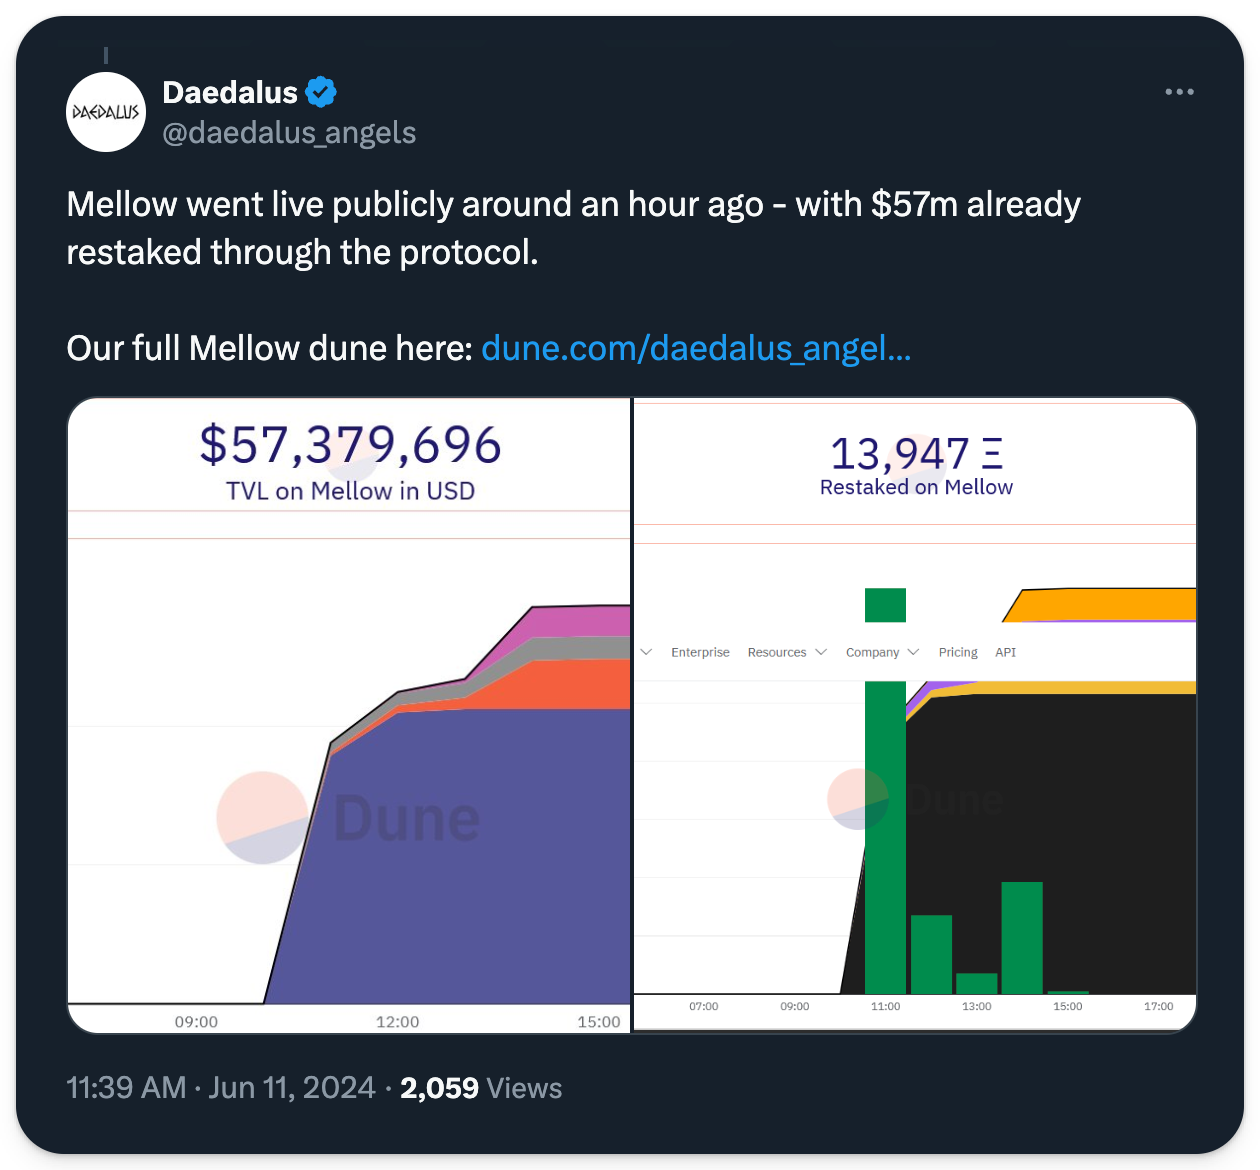Go to the Pricing nav item
The height and width of the screenshot is (1170, 1260).
coord(958,652)
